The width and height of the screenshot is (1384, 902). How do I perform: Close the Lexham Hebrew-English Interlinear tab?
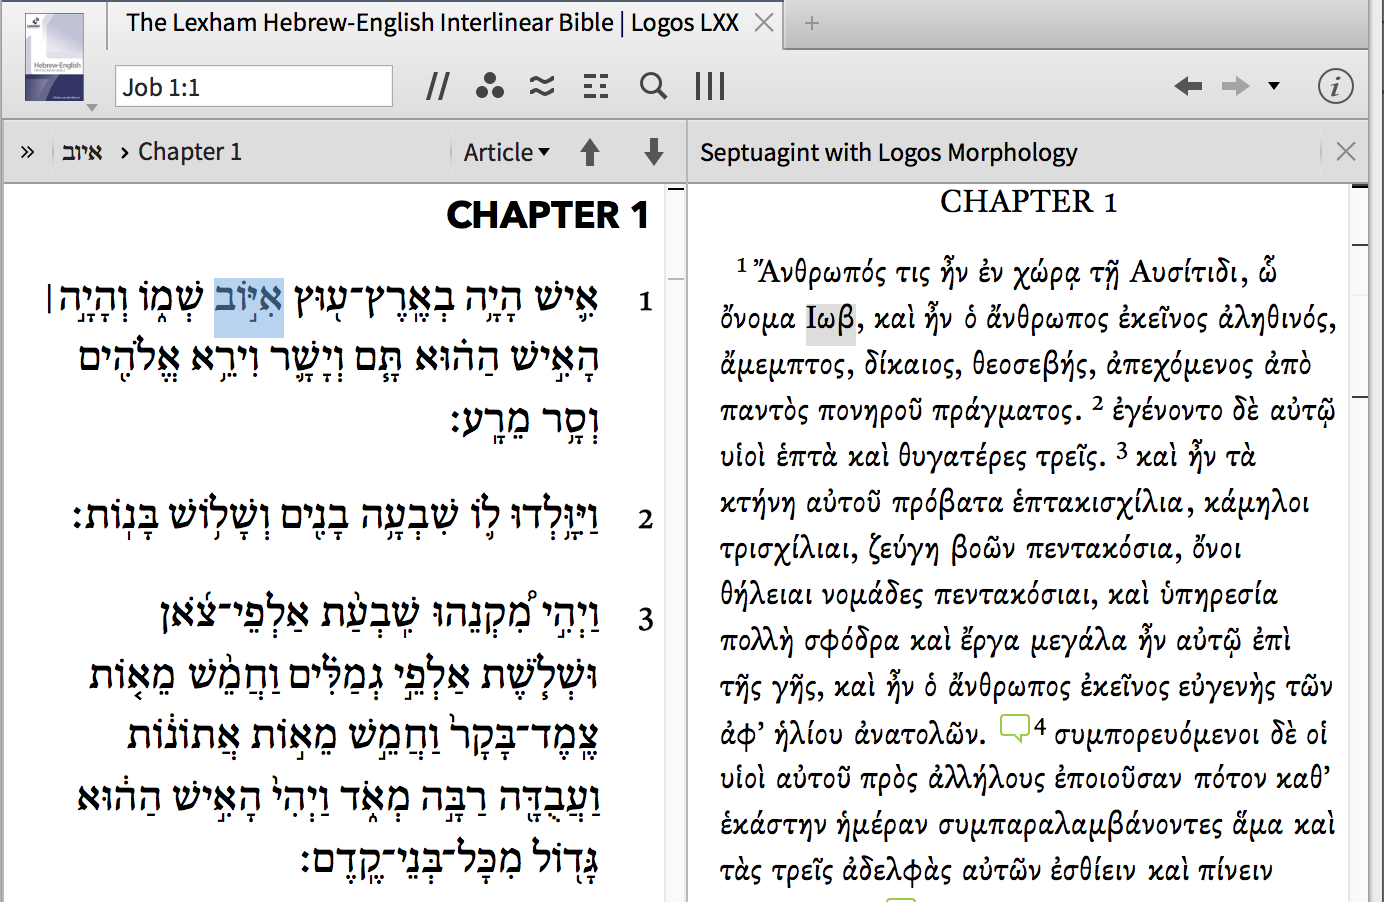pyautogui.click(x=764, y=22)
